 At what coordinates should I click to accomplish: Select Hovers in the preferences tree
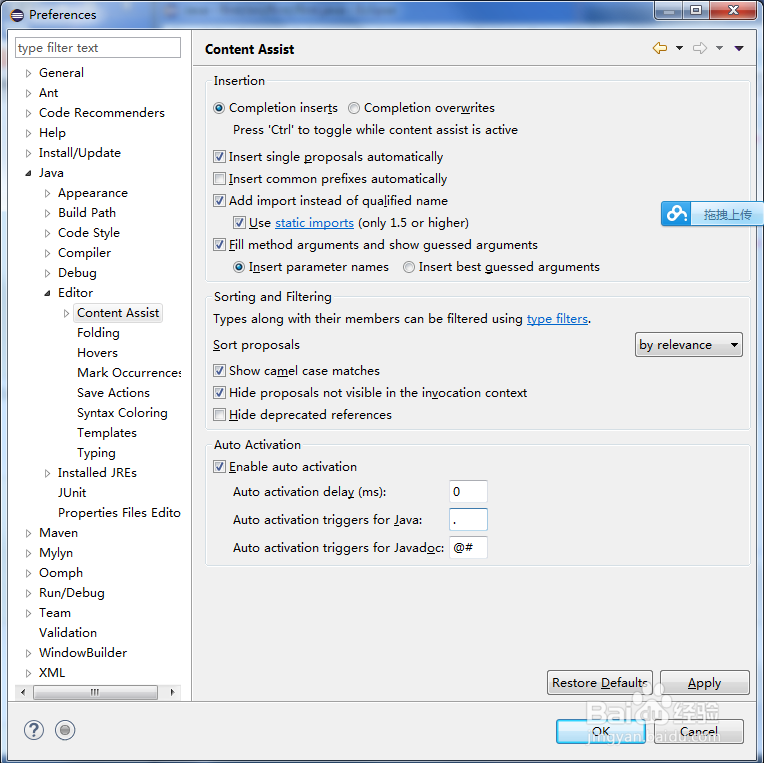[97, 353]
